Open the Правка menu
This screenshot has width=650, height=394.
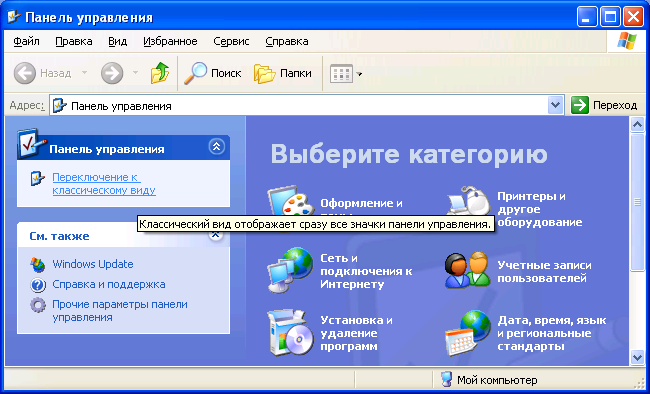[x=74, y=41]
